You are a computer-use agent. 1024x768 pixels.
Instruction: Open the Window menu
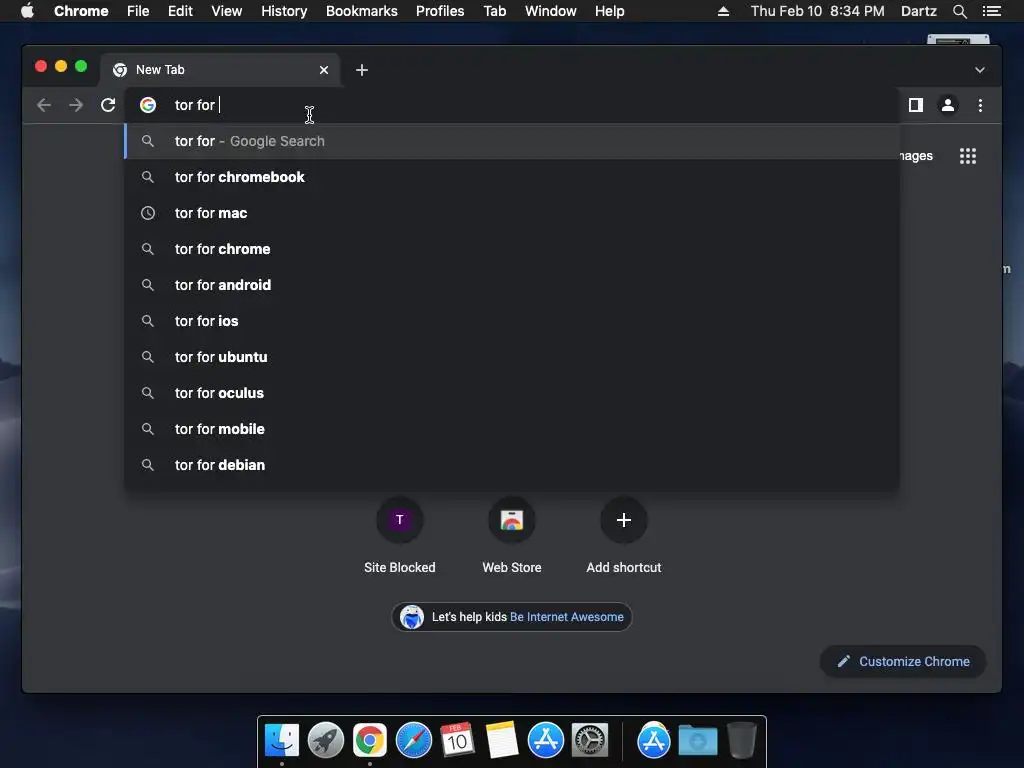pyautogui.click(x=551, y=11)
